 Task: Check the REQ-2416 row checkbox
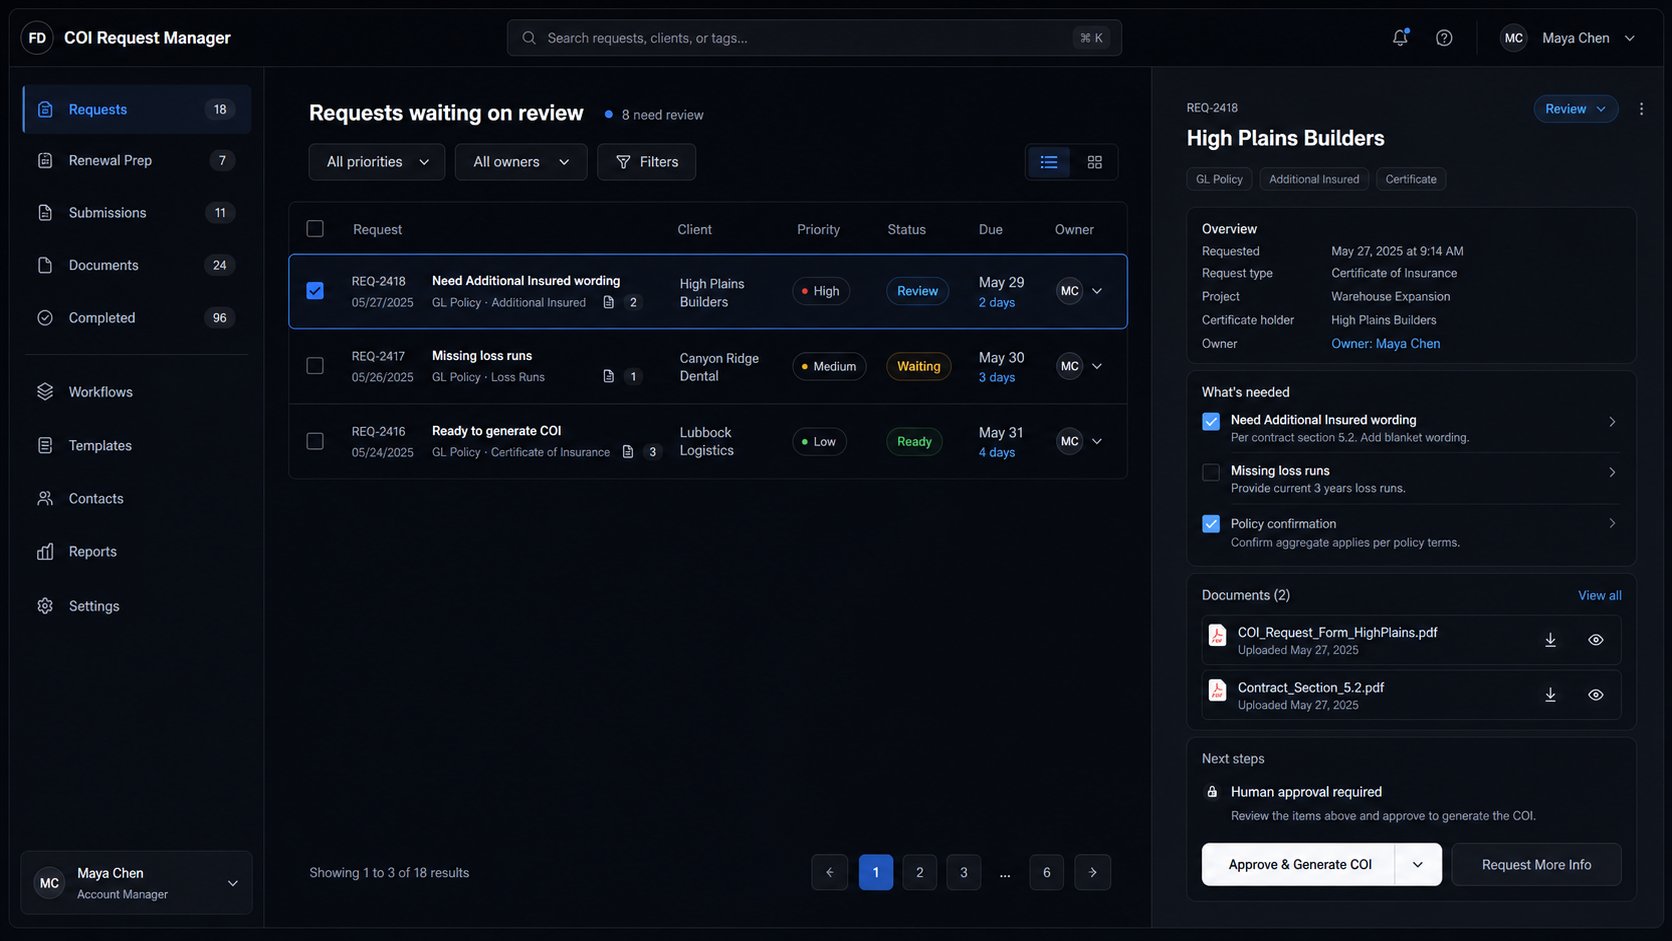pos(315,441)
